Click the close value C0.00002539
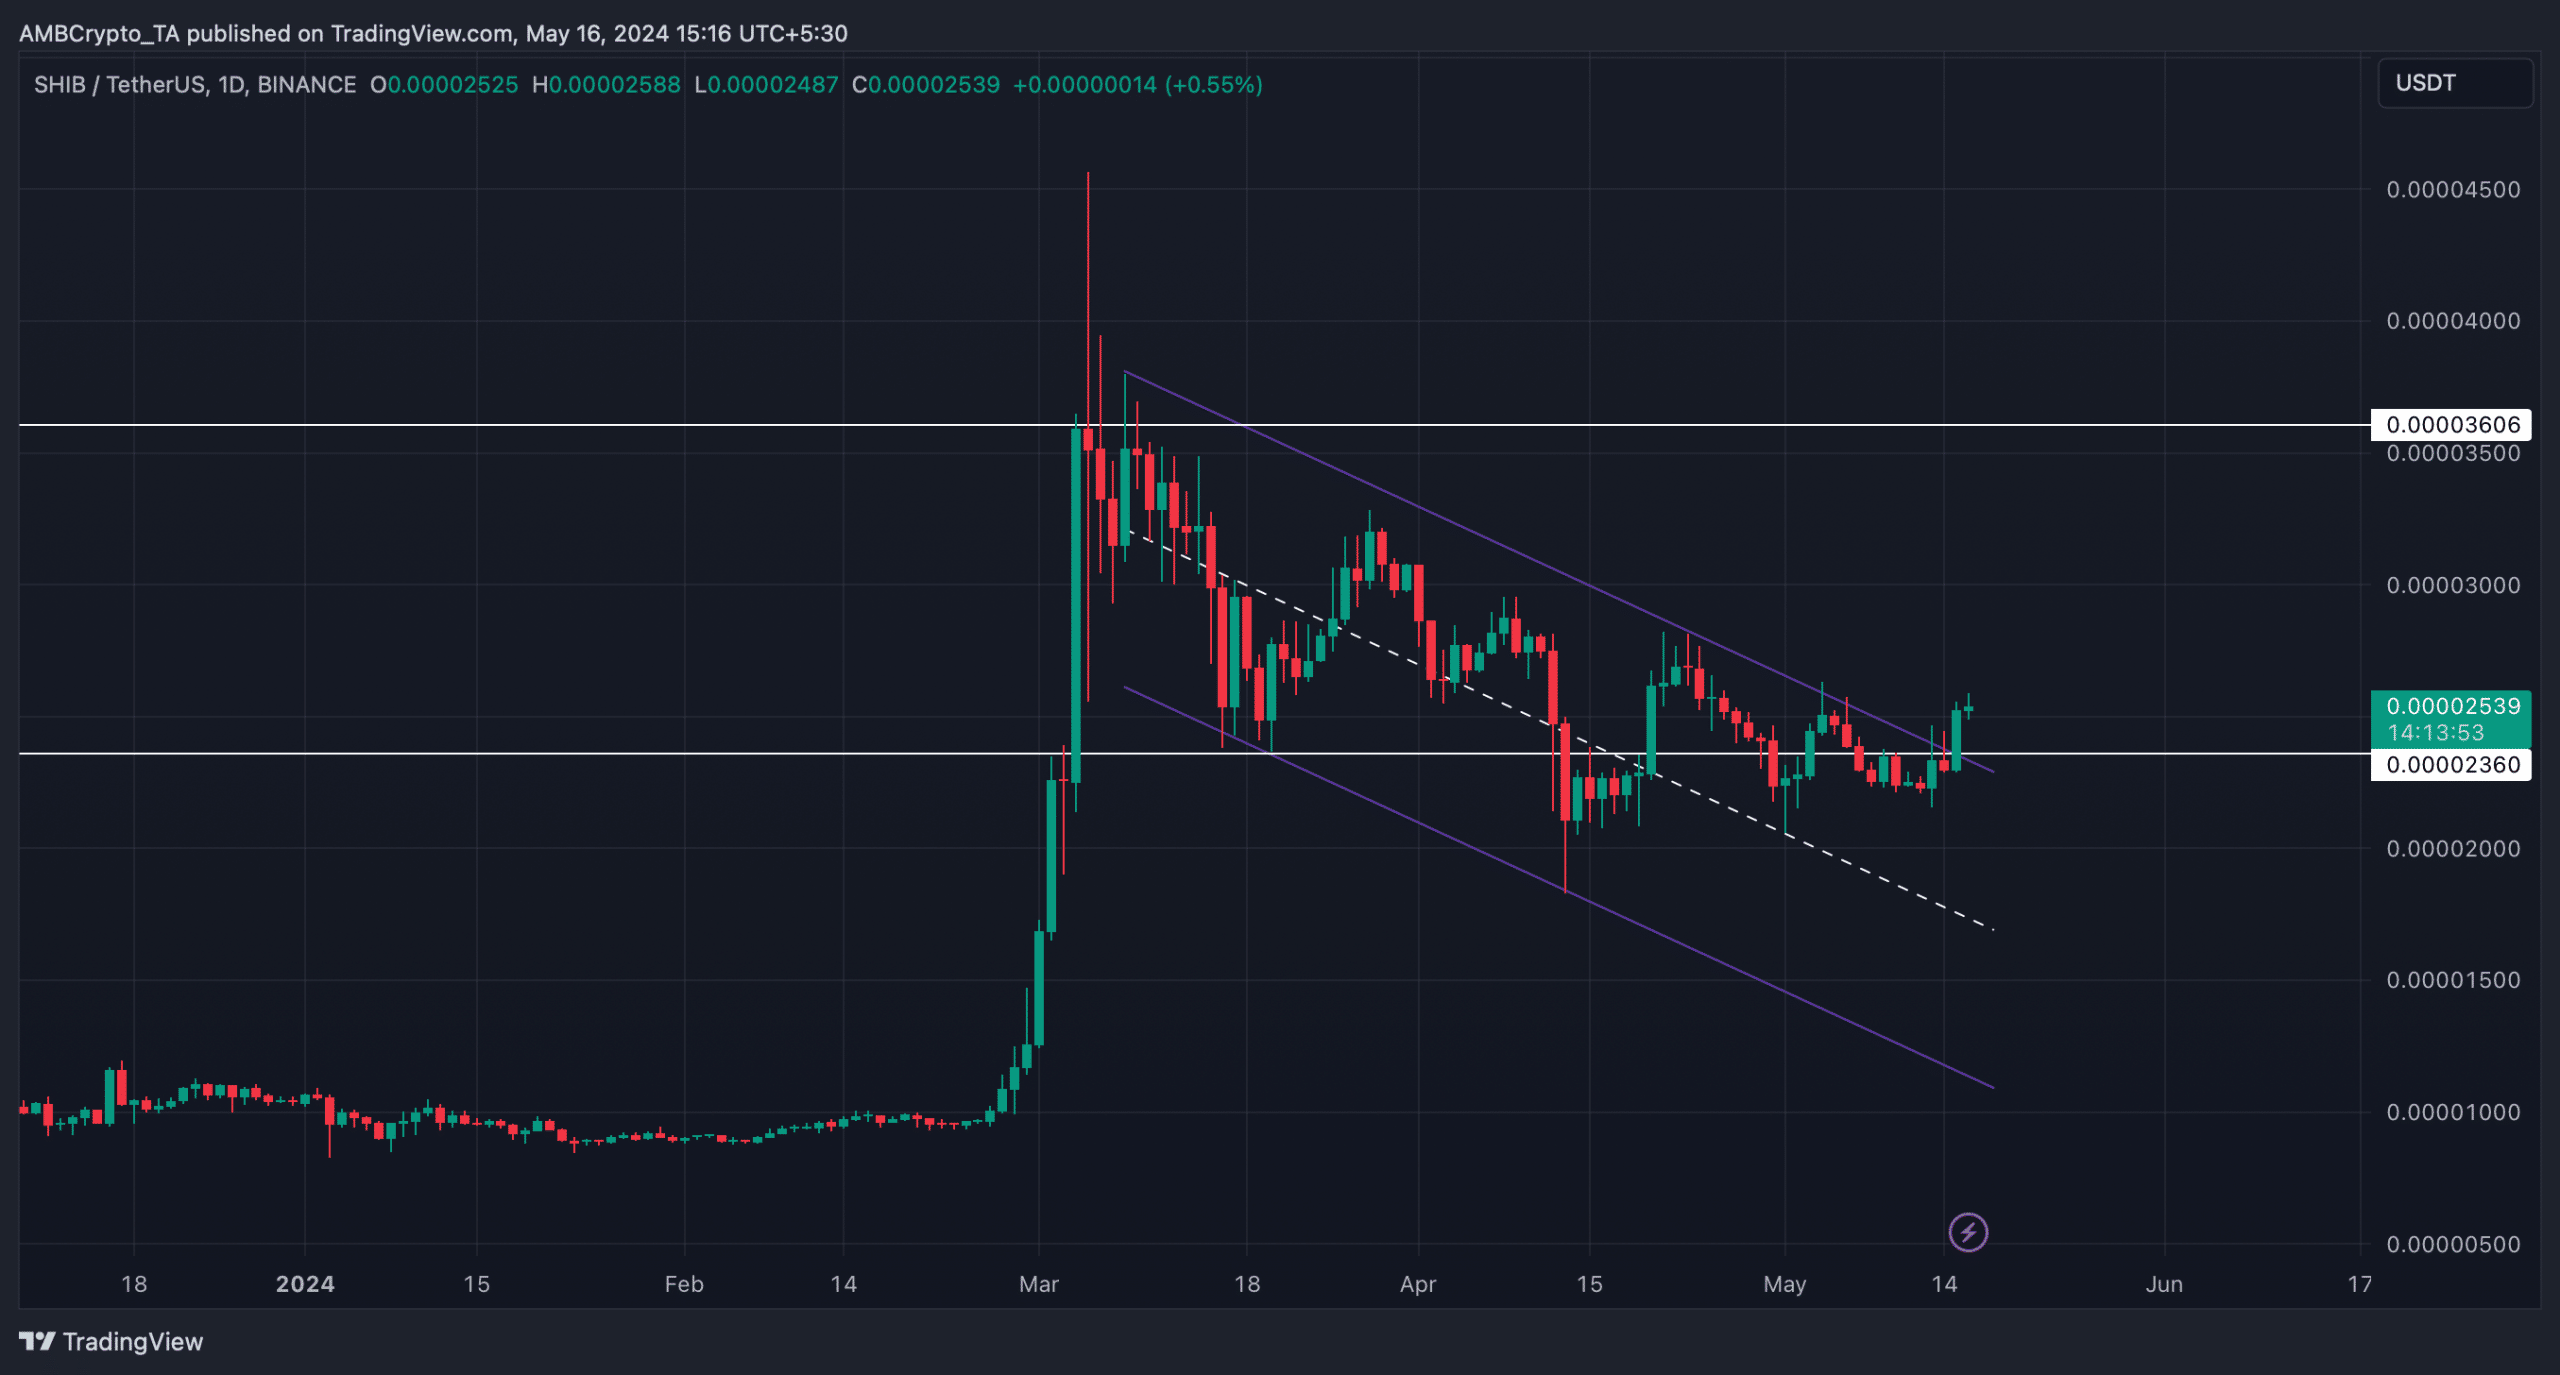The height and width of the screenshot is (1375, 2560). coord(926,85)
